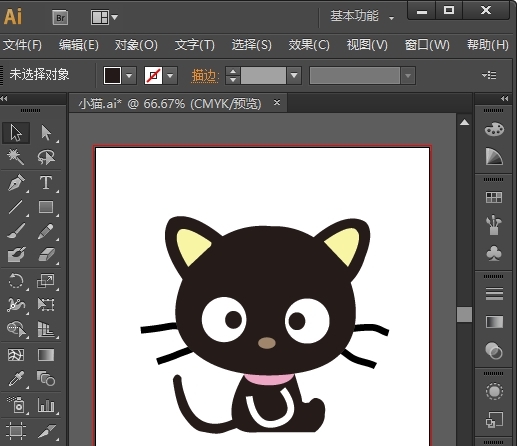Select the Lasso tool

(x=46, y=157)
